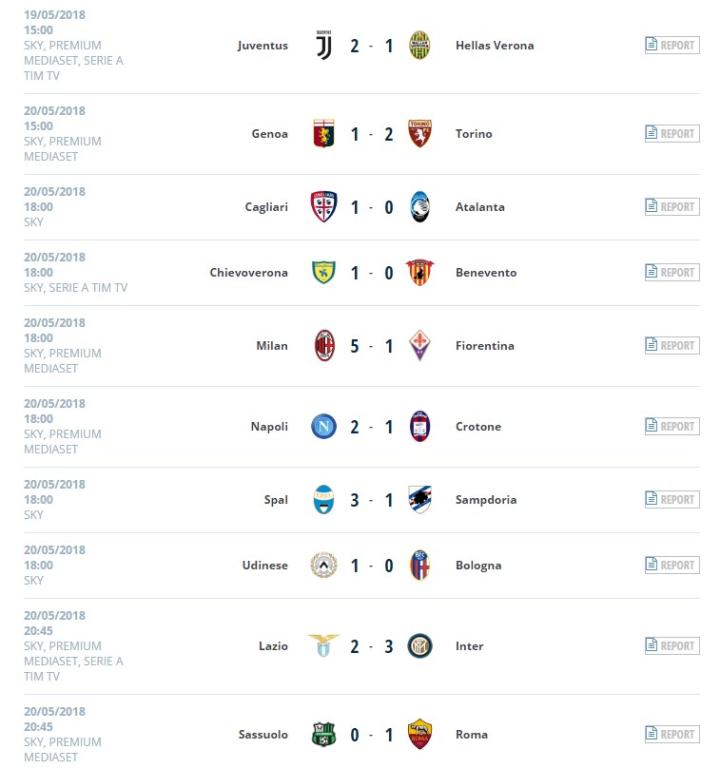The height and width of the screenshot is (768, 720).
Task: Click the Roma wolf crest
Action: tap(420, 735)
